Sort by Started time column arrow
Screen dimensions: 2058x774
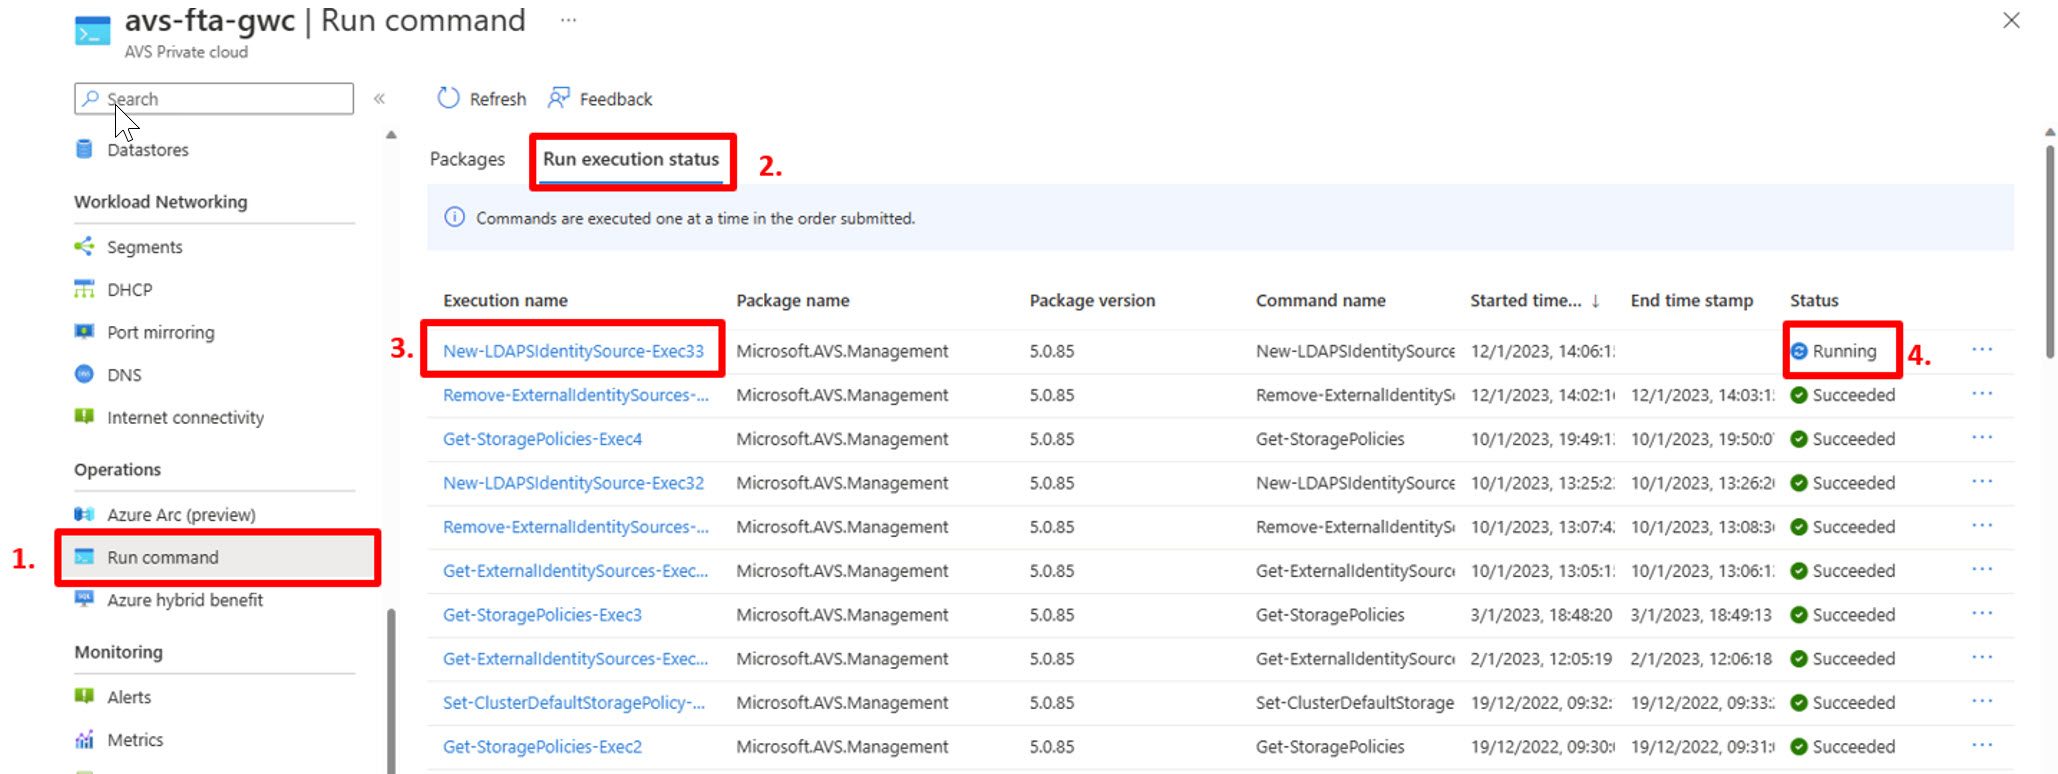pos(1596,300)
